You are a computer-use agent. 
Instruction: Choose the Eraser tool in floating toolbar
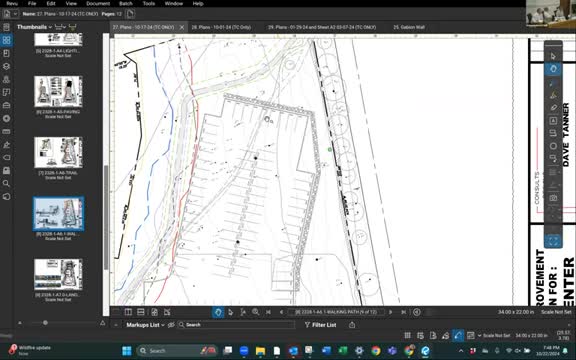click(553, 108)
